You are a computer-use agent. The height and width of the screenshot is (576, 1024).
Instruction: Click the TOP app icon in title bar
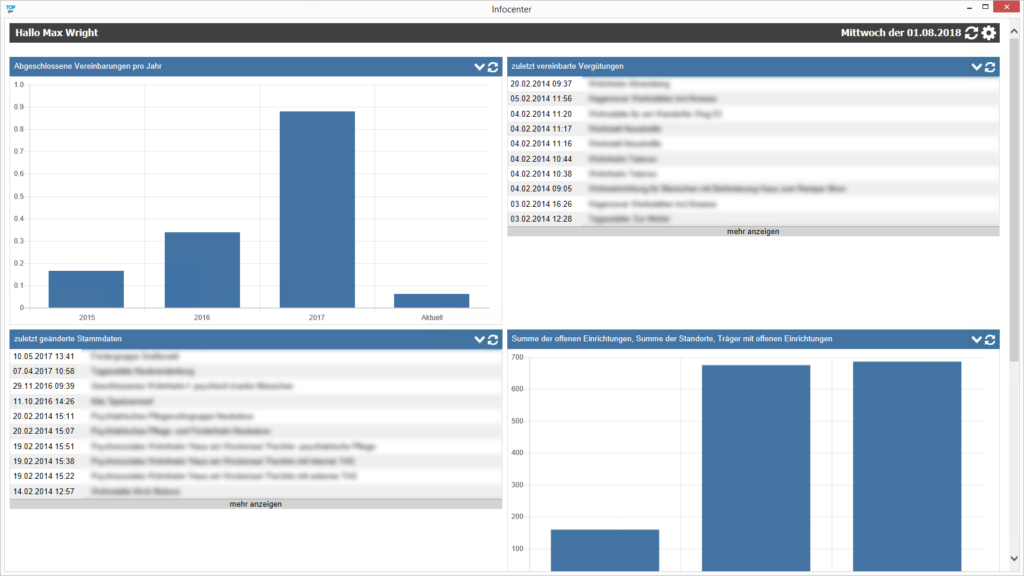click(x=10, y=7)
